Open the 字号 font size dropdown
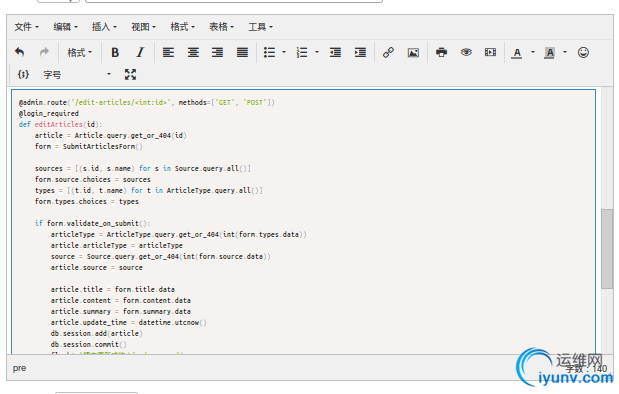Image resolution: width=619 pixels, height=394 pixels. coord(77,74)
